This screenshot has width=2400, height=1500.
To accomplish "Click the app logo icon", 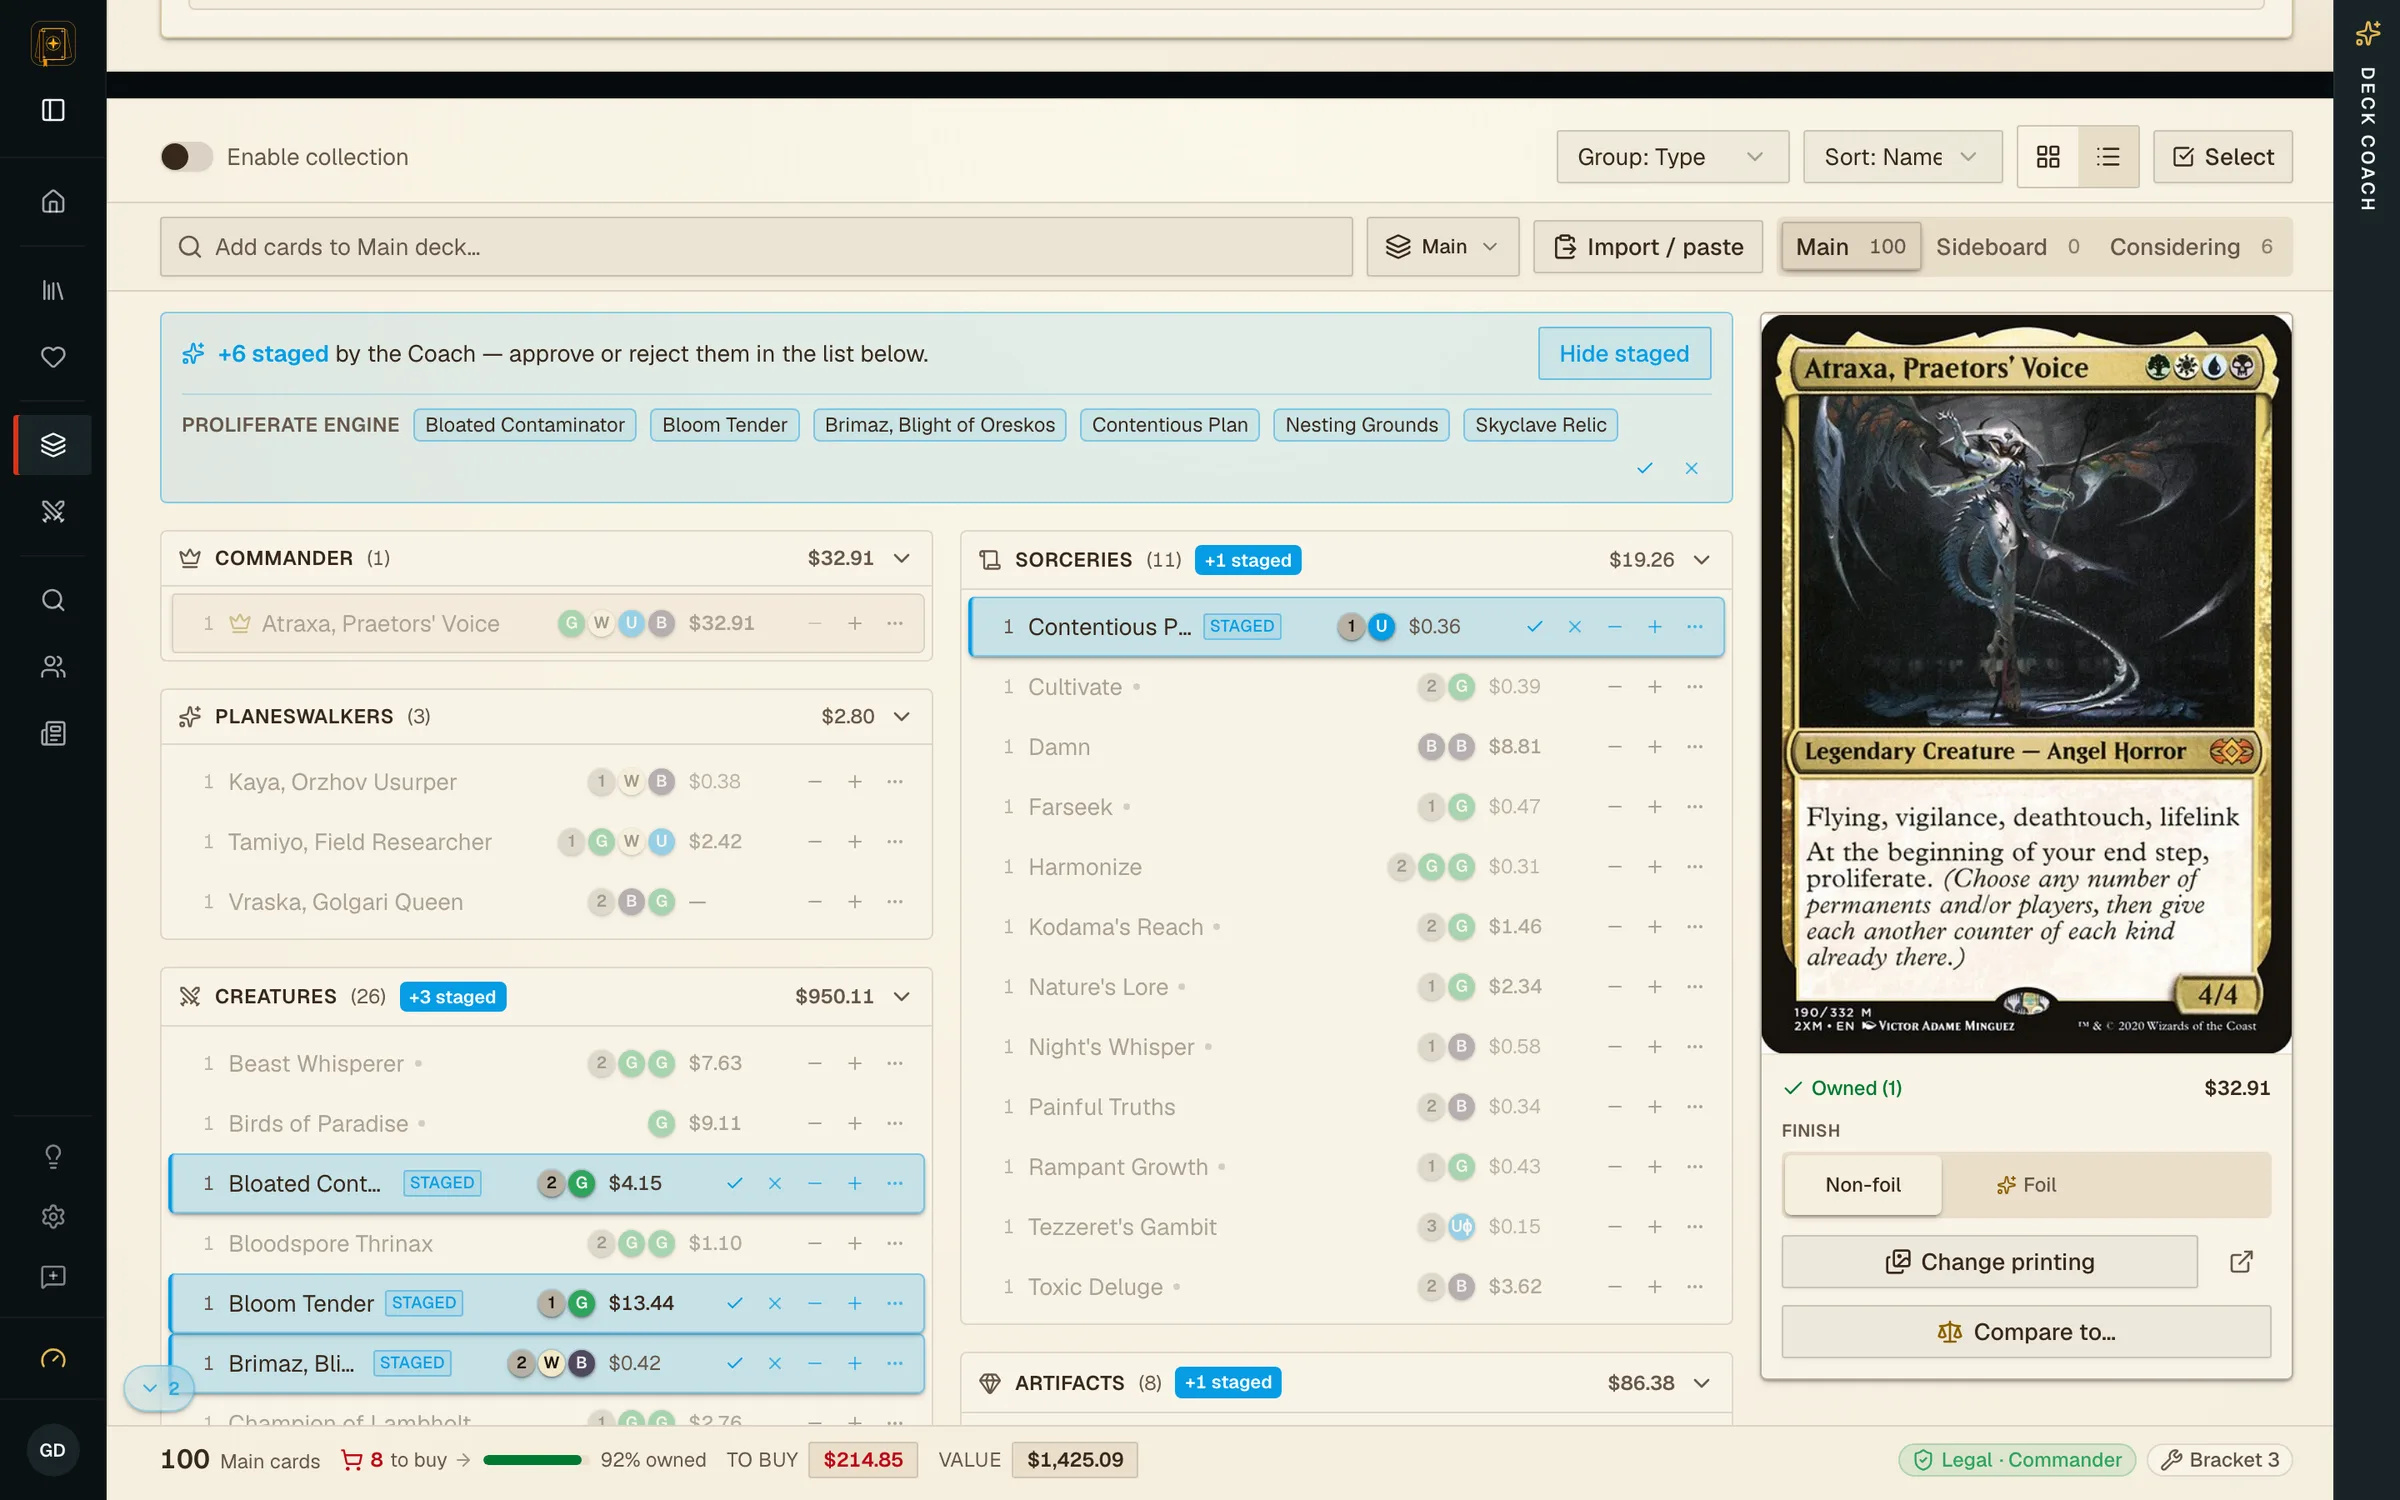I will 53,44.
